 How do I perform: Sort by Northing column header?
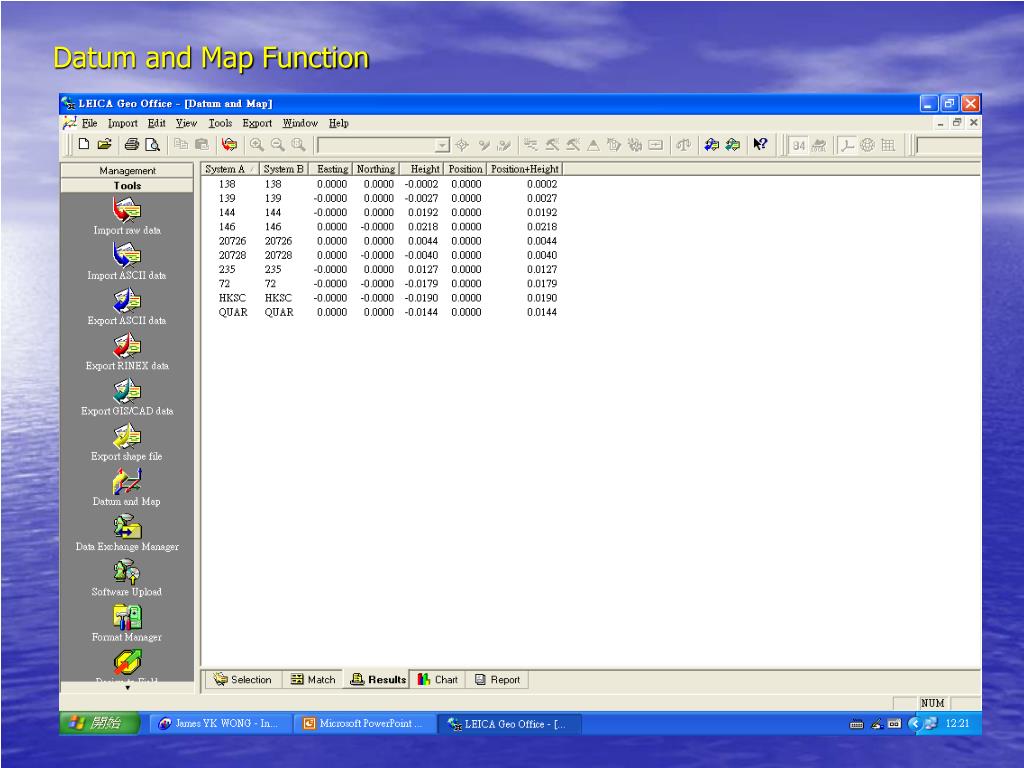pyautogui.click(x=376, y=169)
